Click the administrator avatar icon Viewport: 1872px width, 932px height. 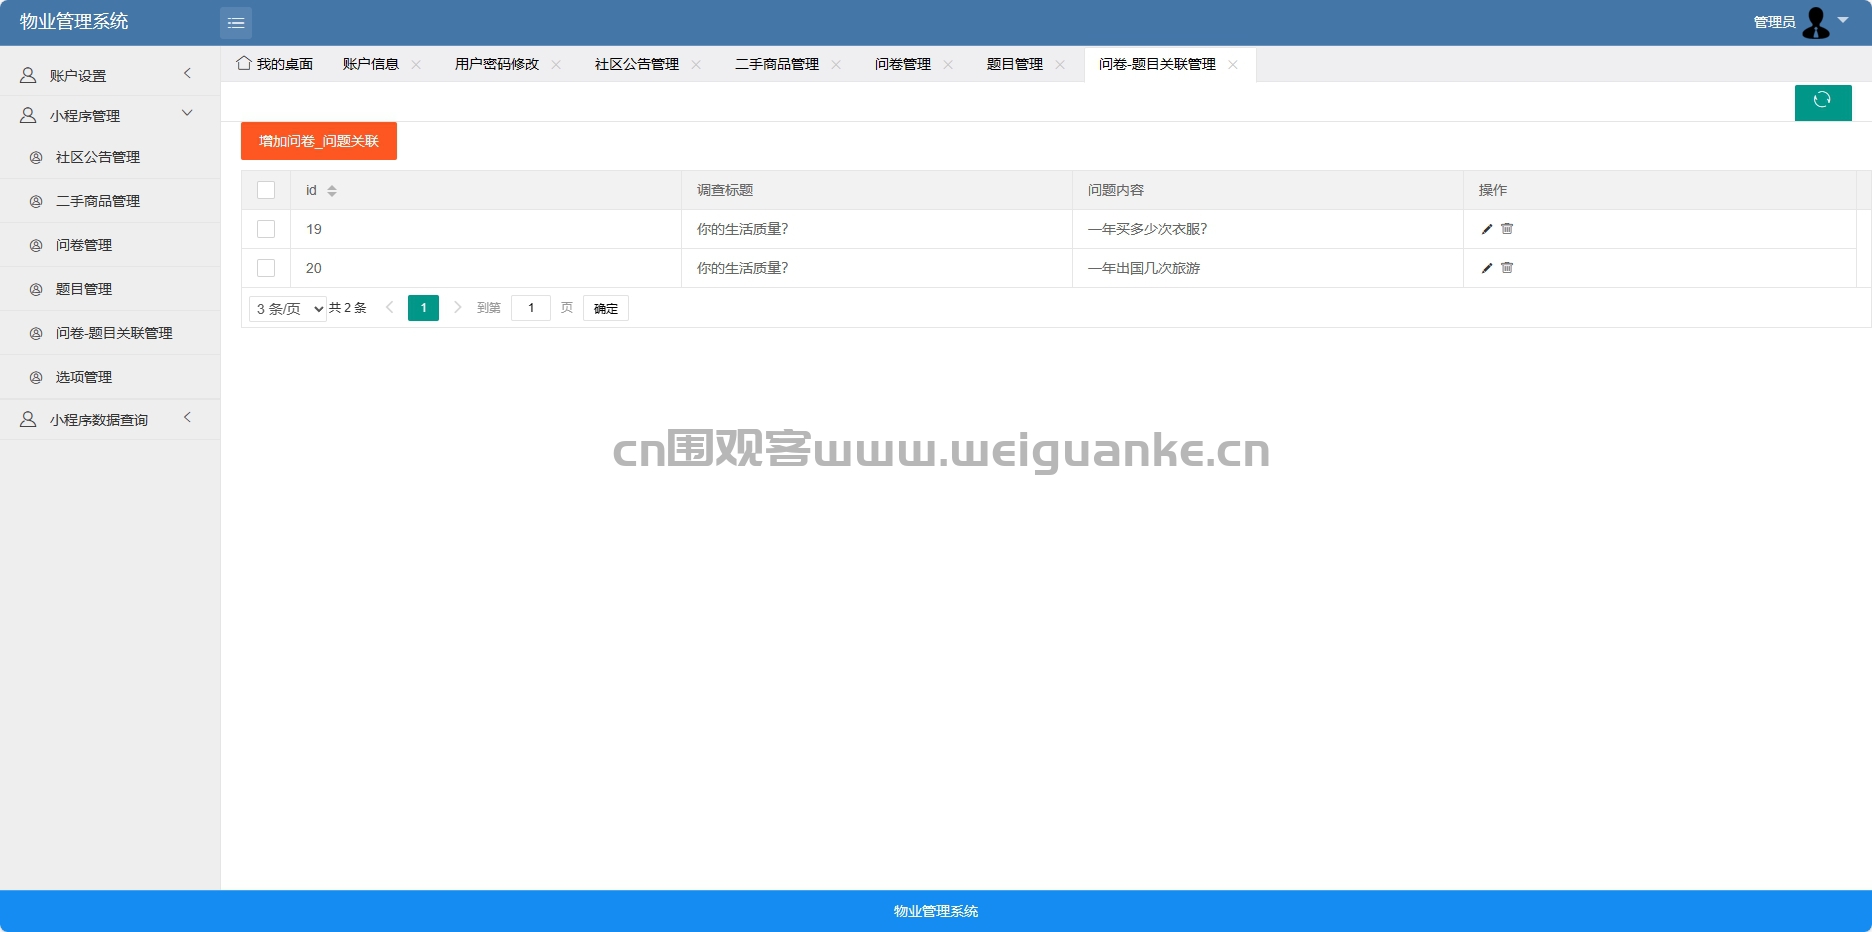[x=1815, y=22]
